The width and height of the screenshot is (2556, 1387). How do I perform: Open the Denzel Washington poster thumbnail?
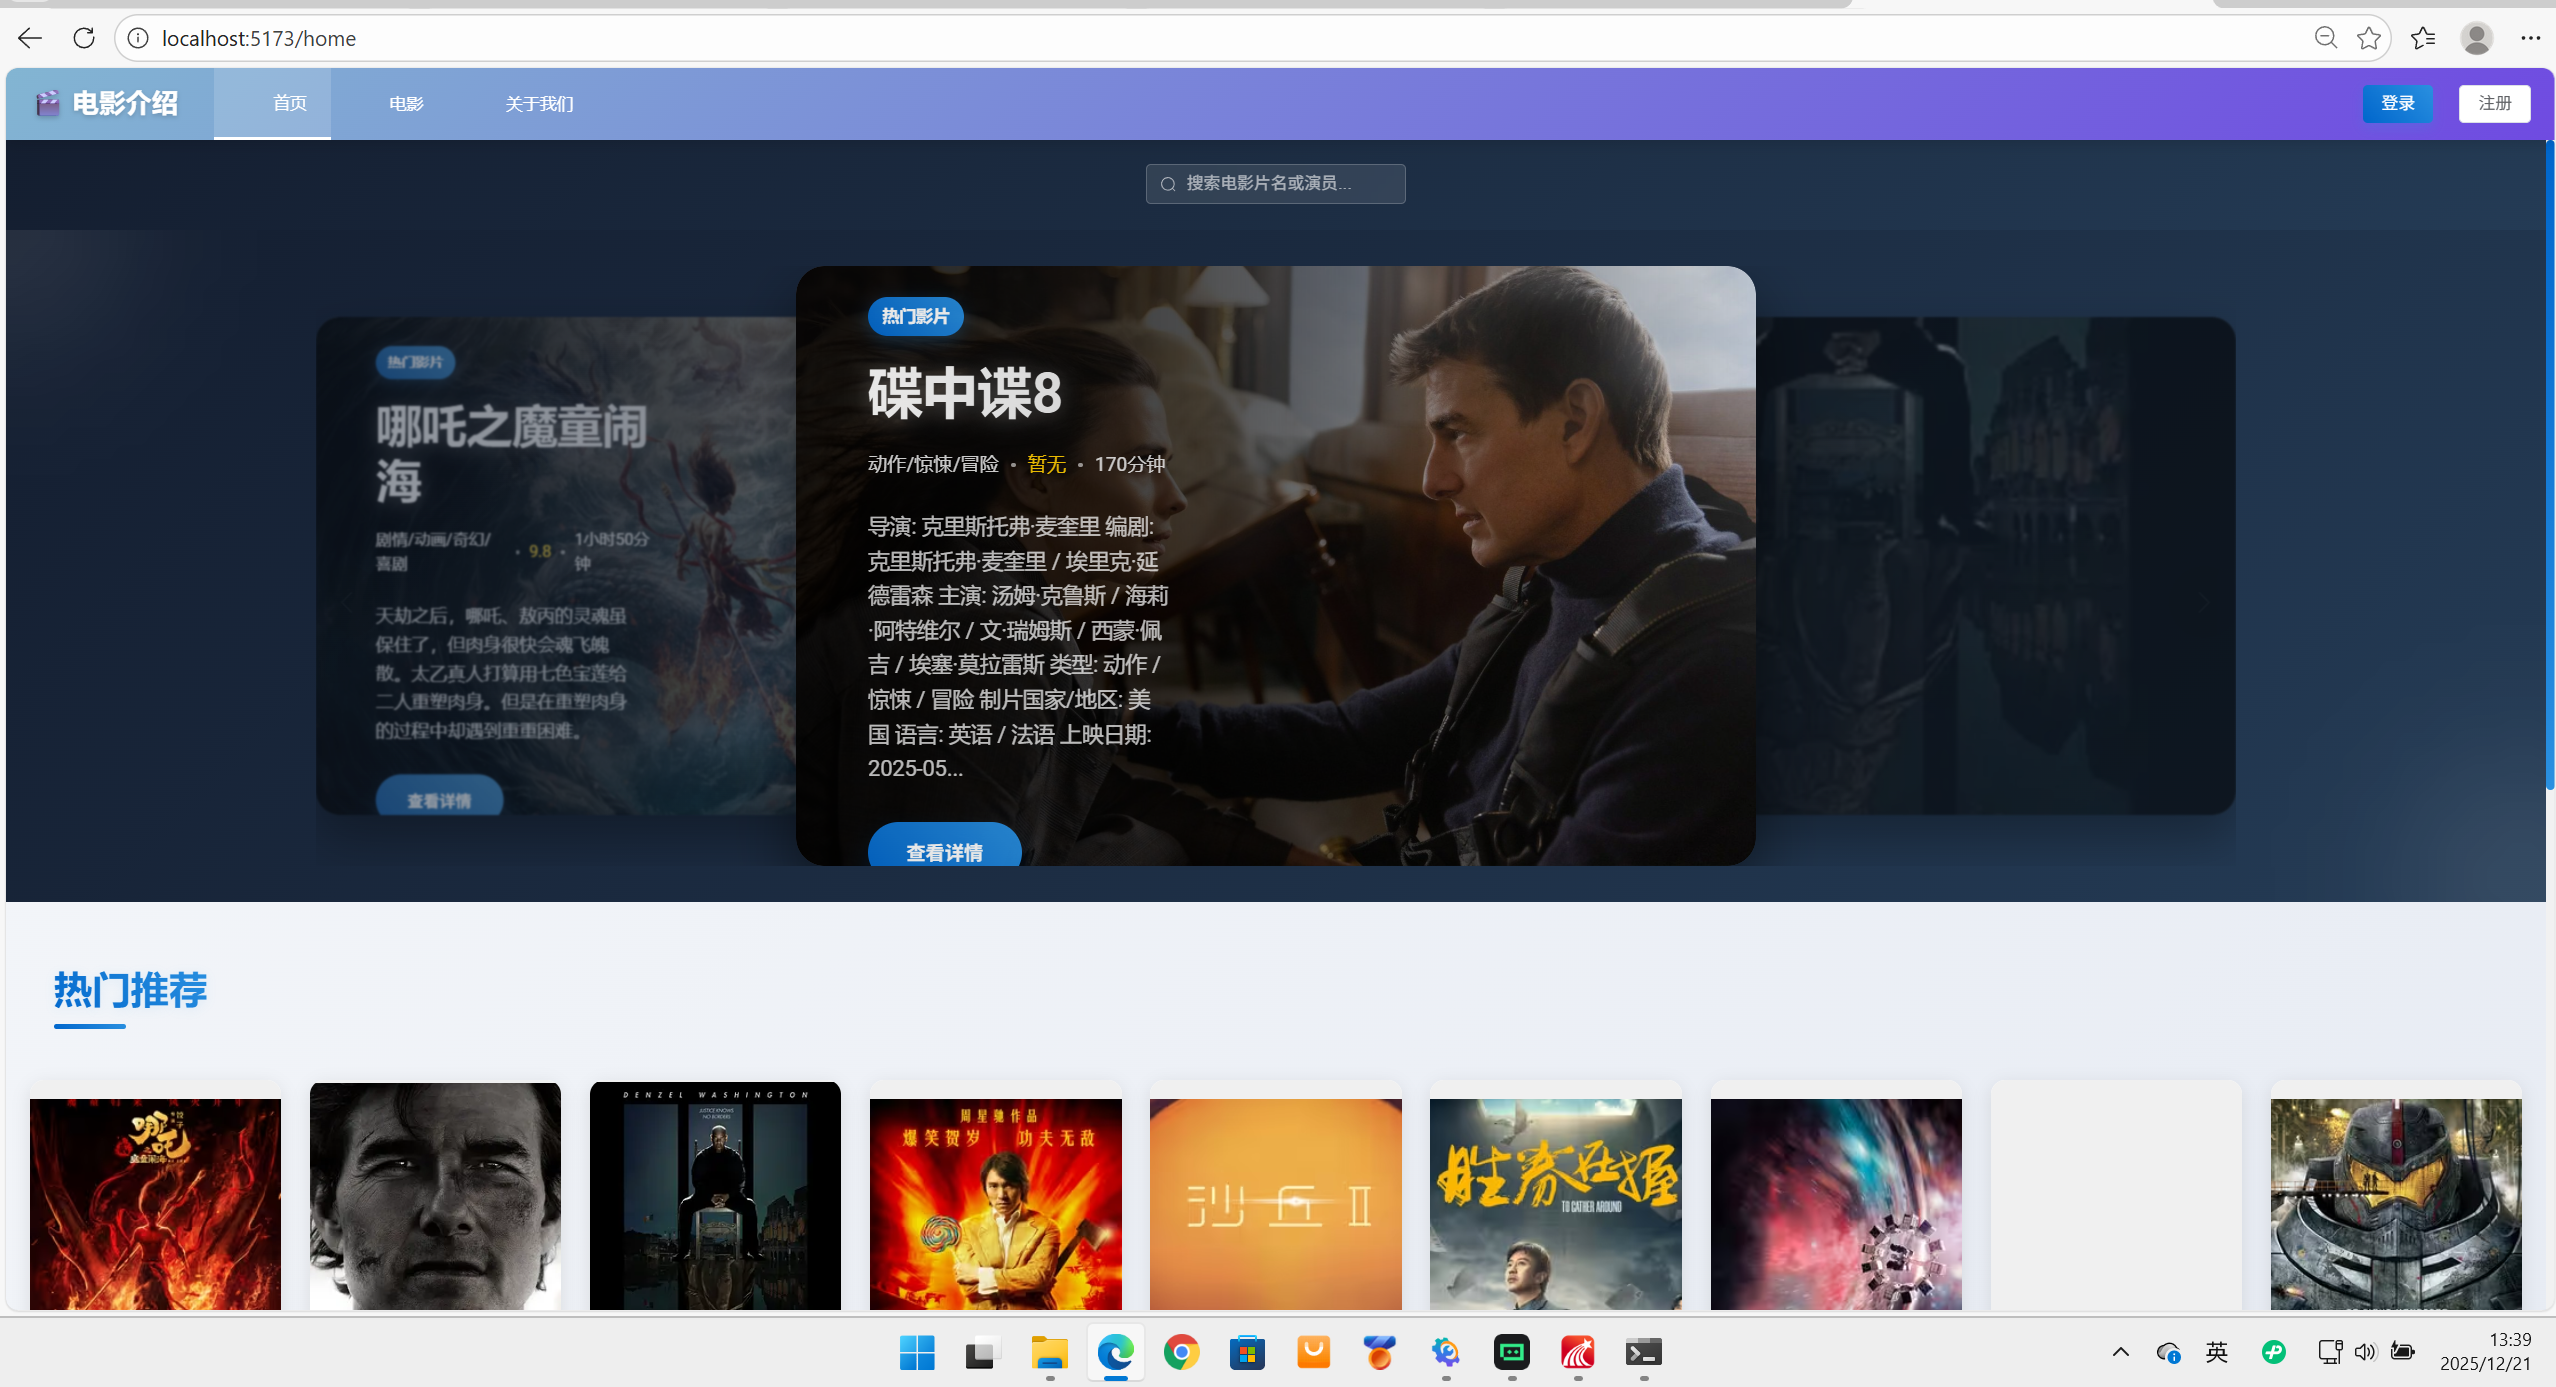click(715, 1196)
